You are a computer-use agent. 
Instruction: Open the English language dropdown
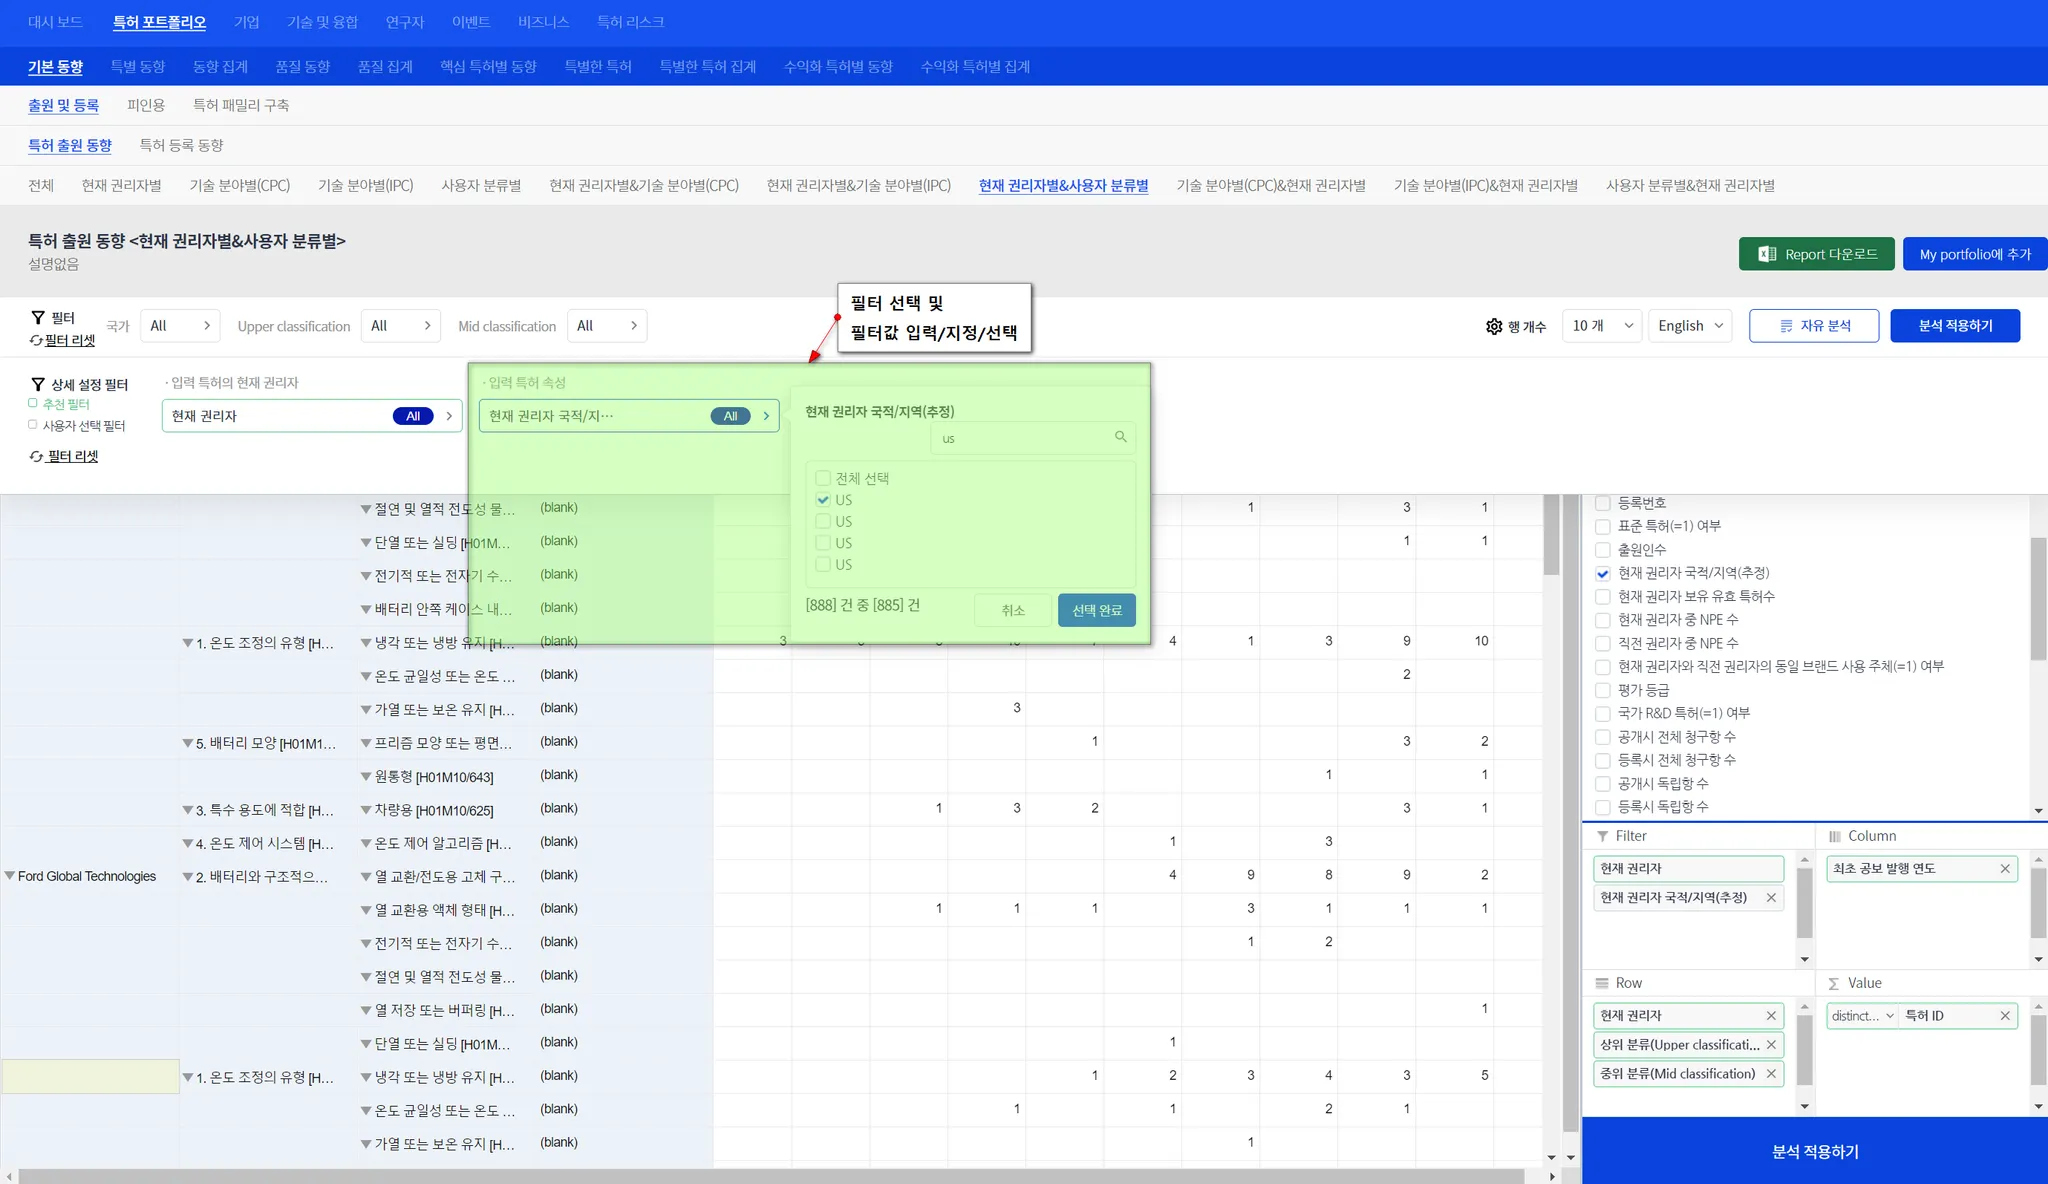[1690, 326]
